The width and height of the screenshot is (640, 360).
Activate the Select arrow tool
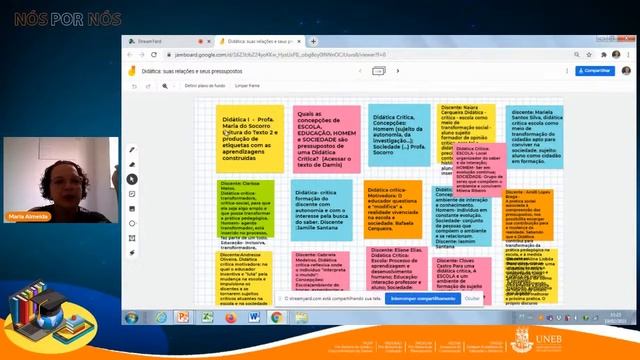(132, 179)
